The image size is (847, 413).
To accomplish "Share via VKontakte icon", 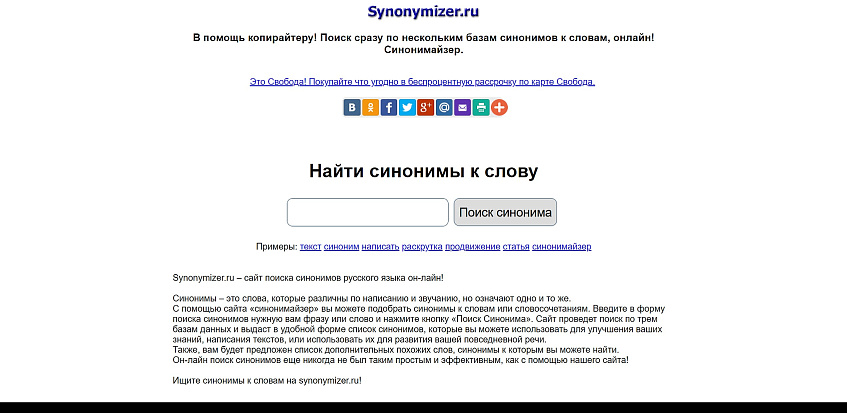I will point(352,107).
